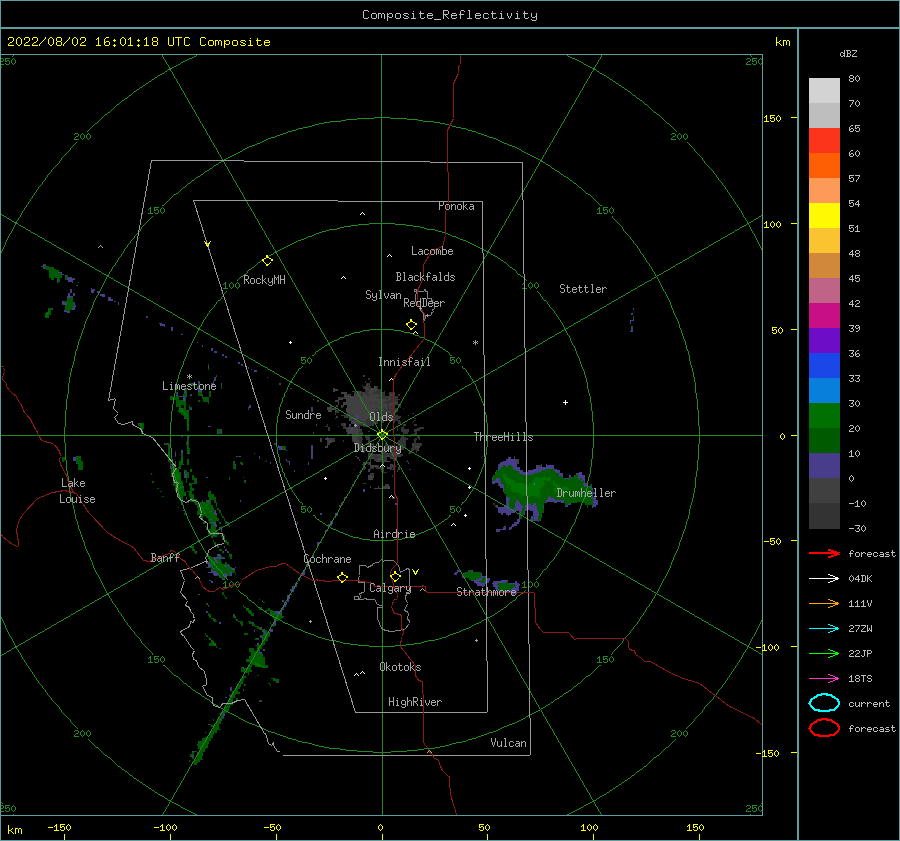900x841 pixels.
Task: Click the Sundre label
Action: click(x=303, y=414)
